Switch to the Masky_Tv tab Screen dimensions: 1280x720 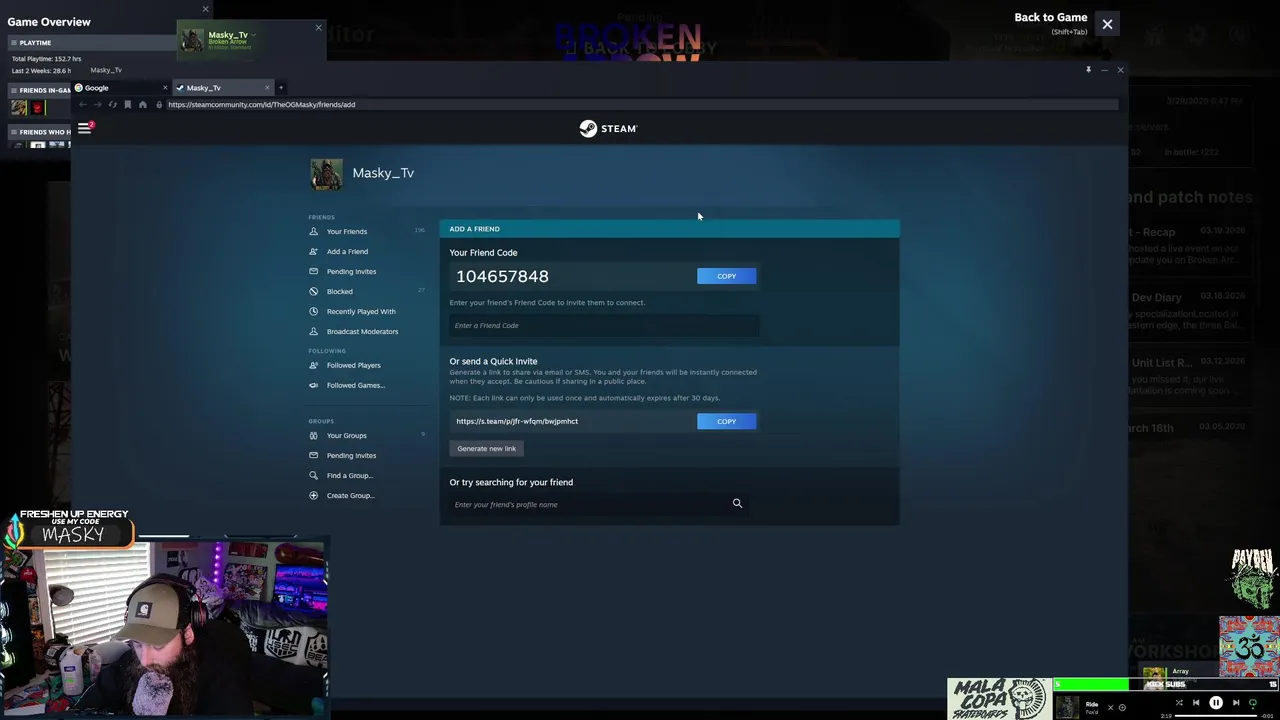(x=223, y=88)
